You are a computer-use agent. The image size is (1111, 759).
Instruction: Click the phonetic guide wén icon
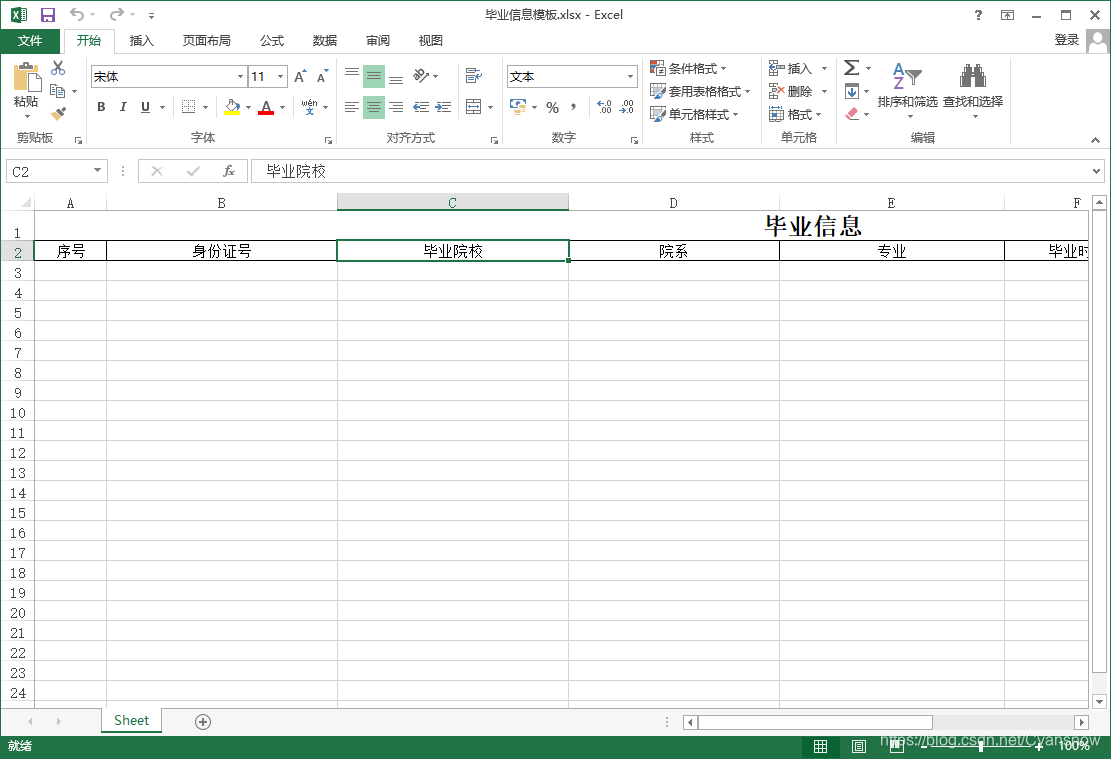tap(310, 107)
